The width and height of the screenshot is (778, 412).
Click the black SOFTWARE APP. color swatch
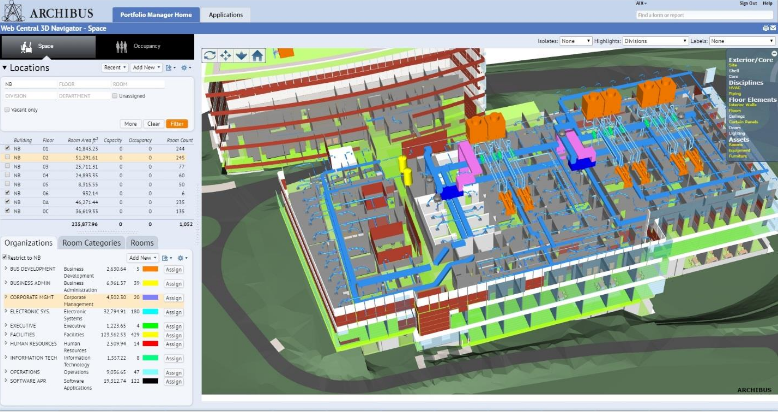click(149, 380)
